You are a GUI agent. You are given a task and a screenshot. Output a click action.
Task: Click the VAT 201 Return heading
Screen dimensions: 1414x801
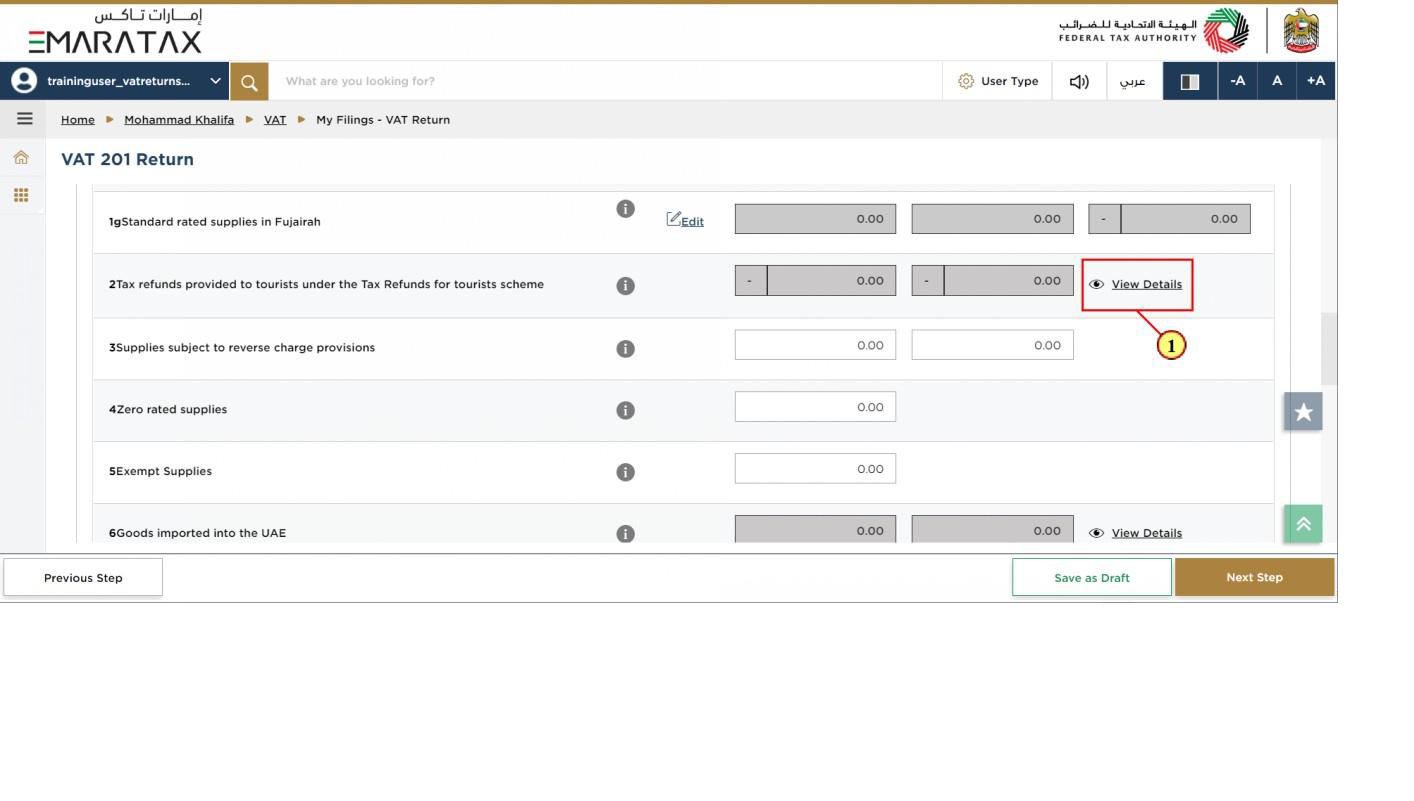(127, 160)
